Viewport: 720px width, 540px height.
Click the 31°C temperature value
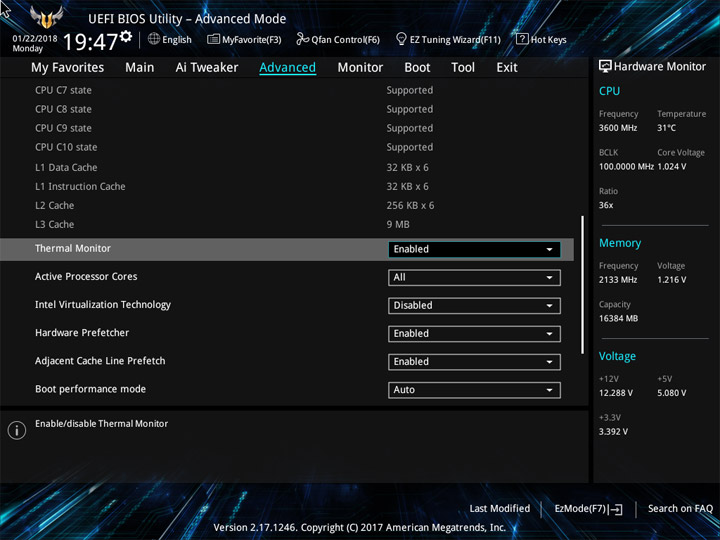(666, 128)
